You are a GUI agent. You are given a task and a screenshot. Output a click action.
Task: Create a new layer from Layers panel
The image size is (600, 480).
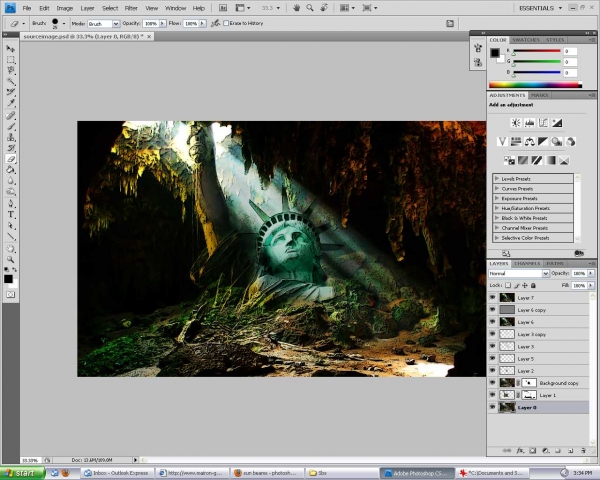point(571,451)
